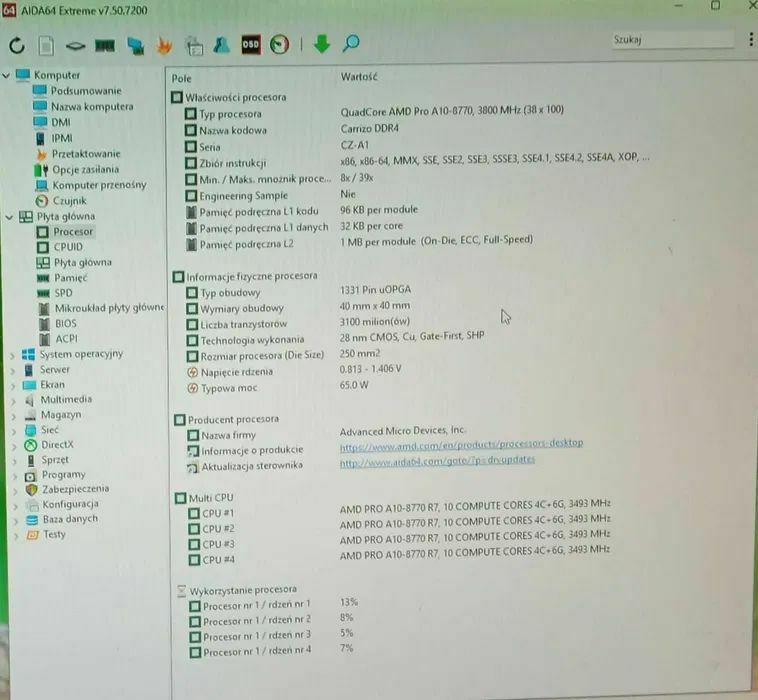758x700 pixels.
Task: Select Przetaktowanie tree item
Action: point(86,154)
